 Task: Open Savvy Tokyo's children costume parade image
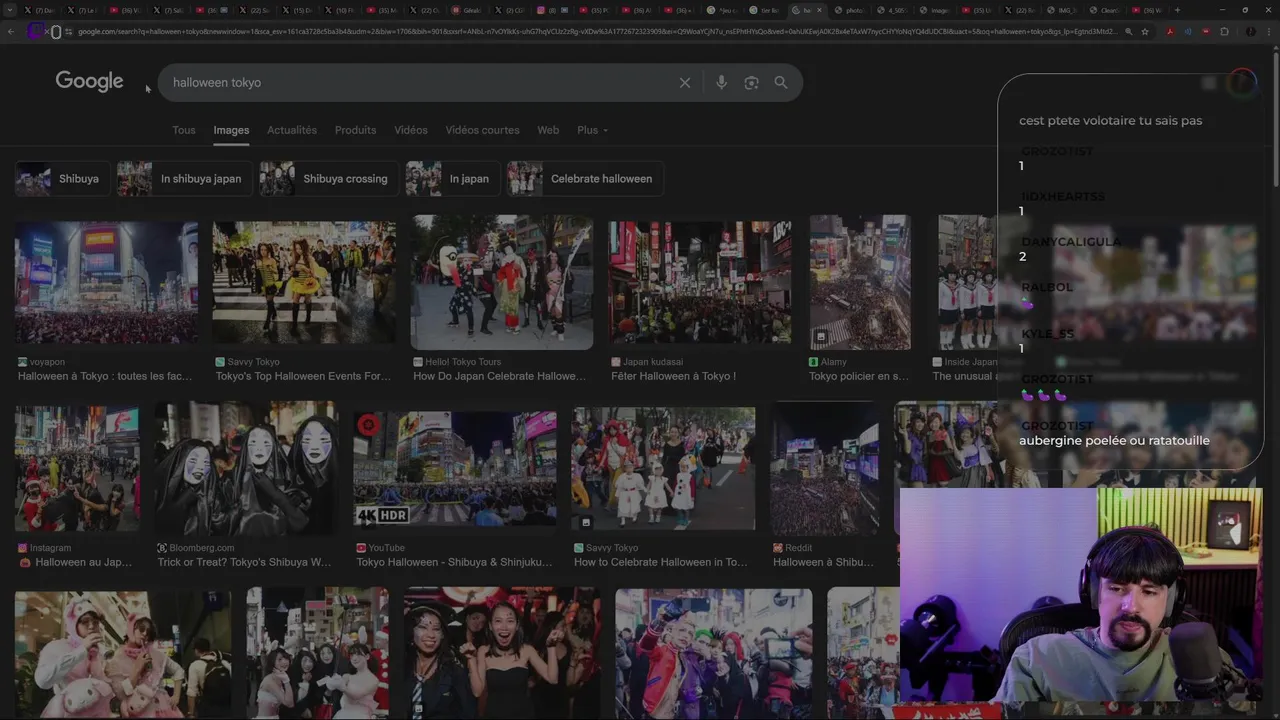(x=663, y=468)
